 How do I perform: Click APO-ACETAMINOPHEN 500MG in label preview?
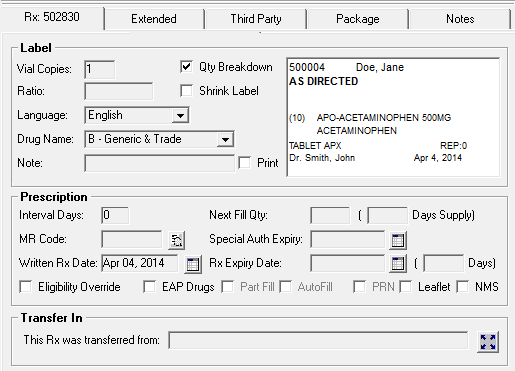[384, 118]
